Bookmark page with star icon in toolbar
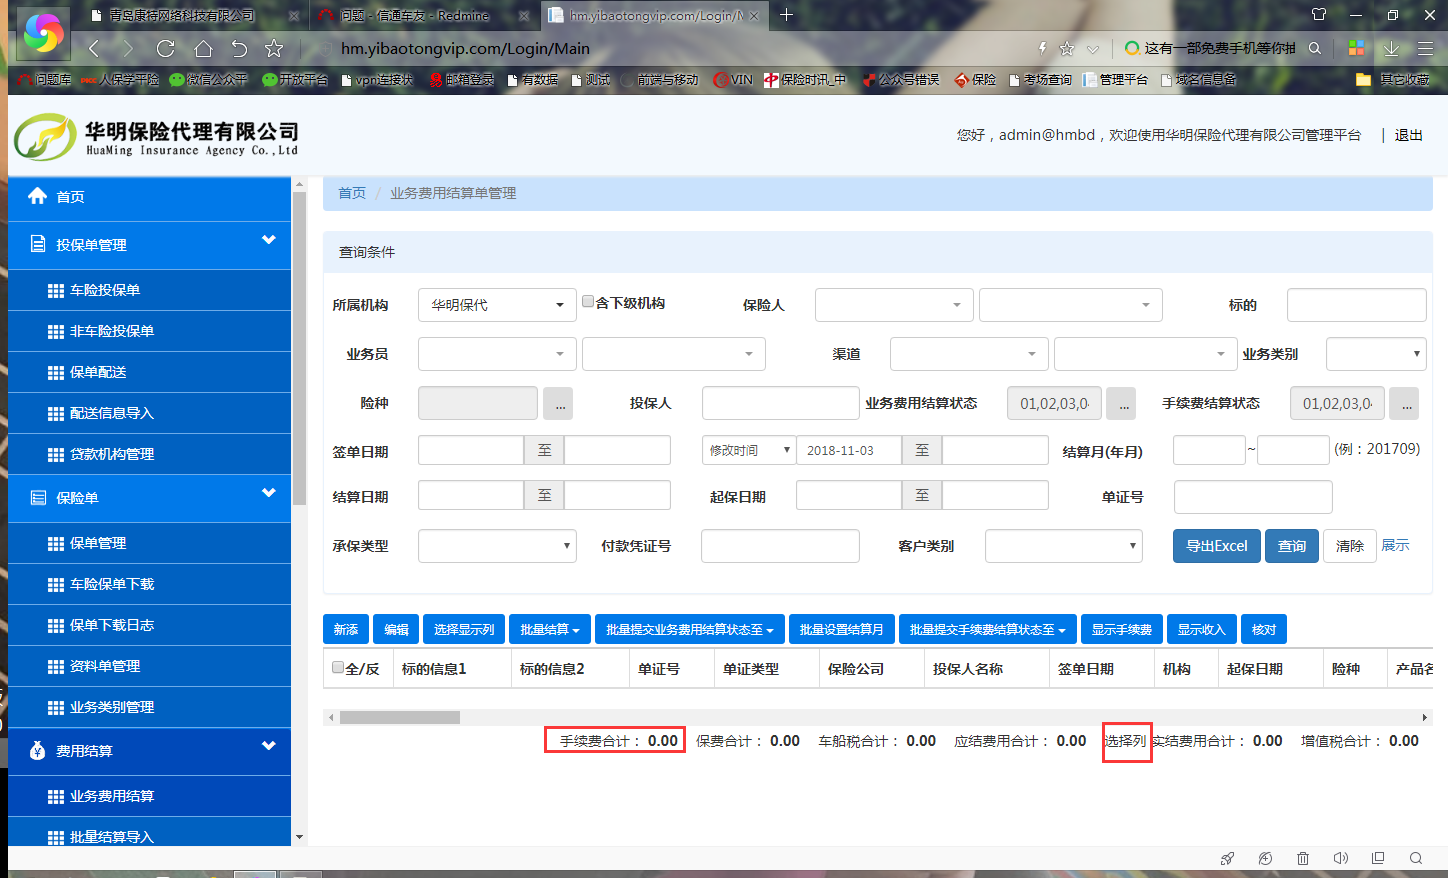This screenshot has width=1448, height=878. click(274, 49)
